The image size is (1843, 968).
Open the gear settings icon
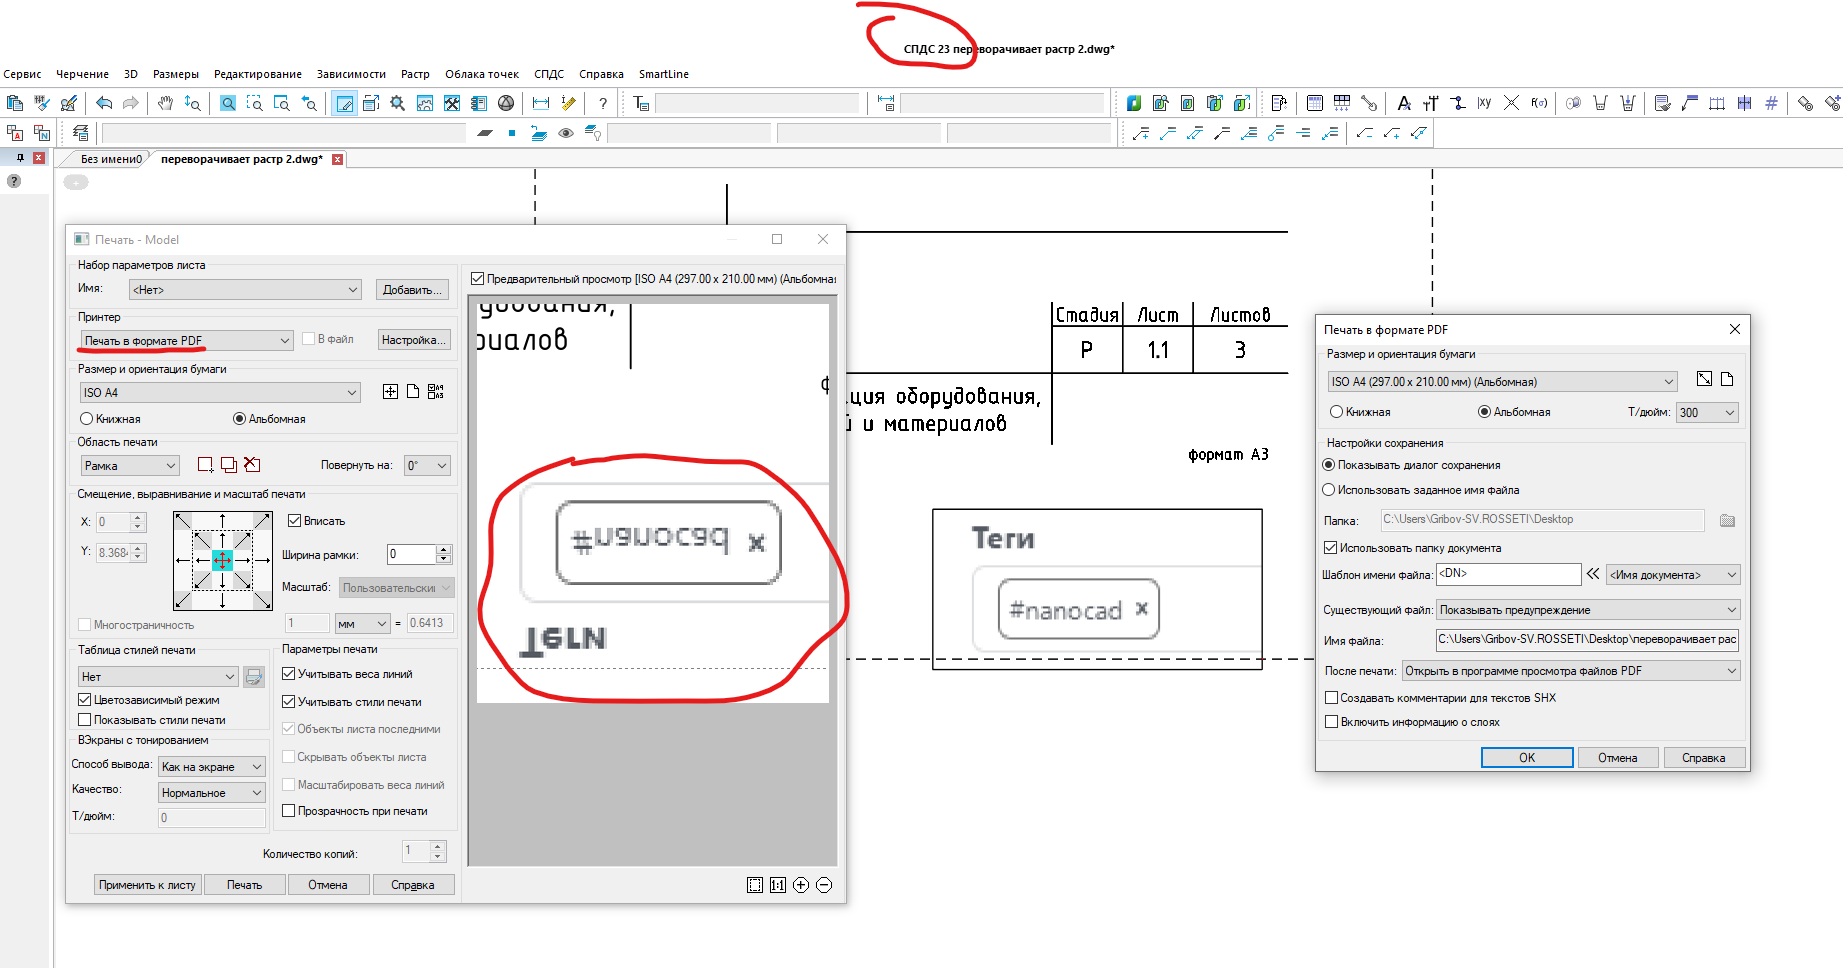397,103
